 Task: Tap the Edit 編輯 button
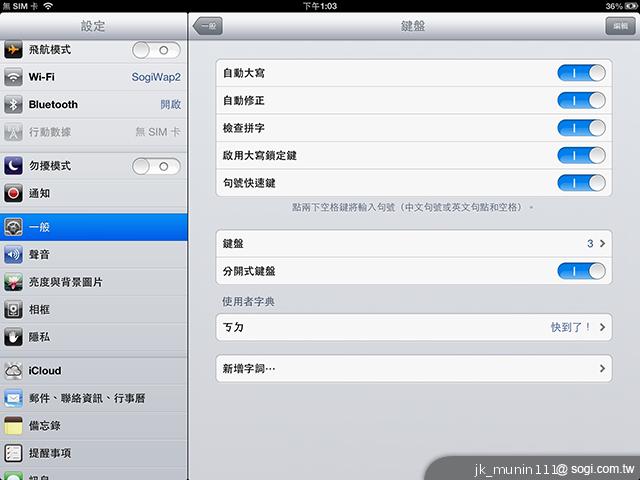[x=620, y=26]
